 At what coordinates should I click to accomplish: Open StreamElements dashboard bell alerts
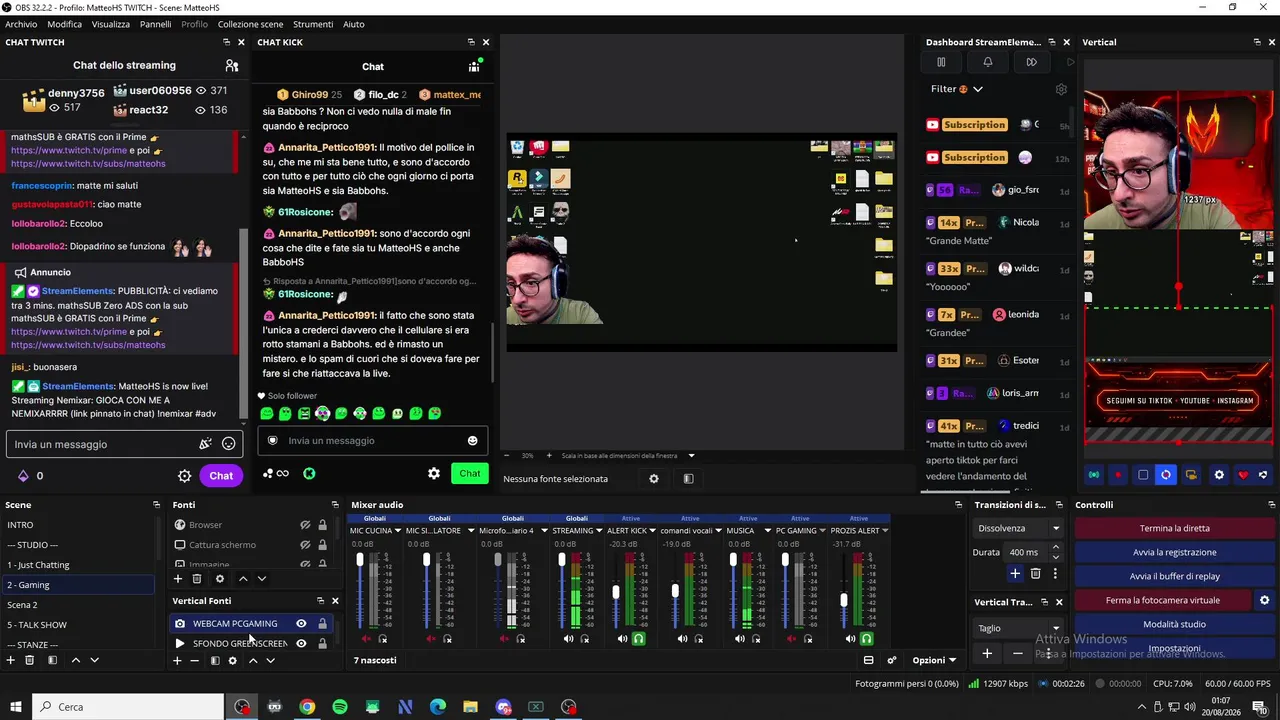click(988, 62)
